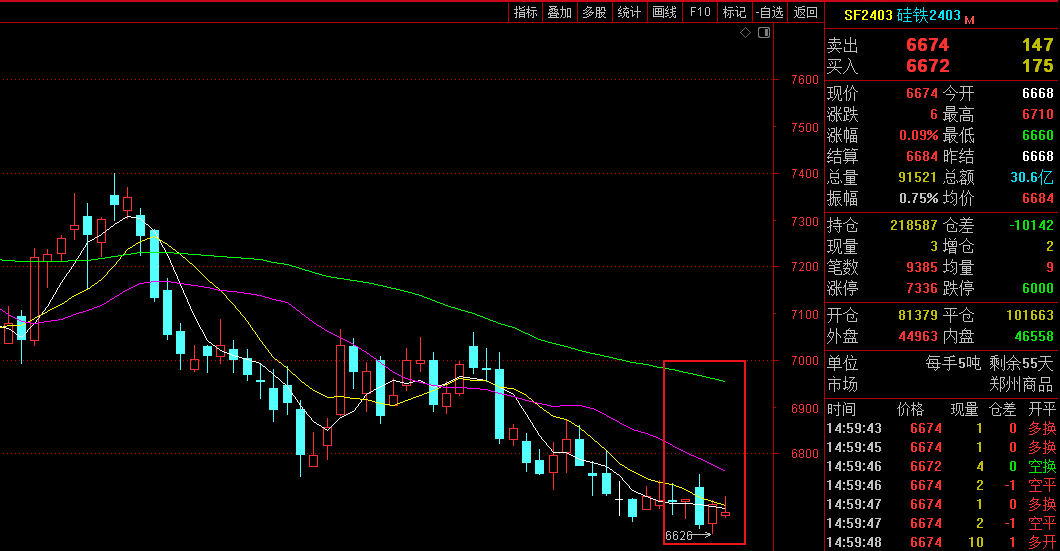This screenshot has width=1060, height=551.
Task: Click the diamond icon above the chart
Action: point(745,33)
